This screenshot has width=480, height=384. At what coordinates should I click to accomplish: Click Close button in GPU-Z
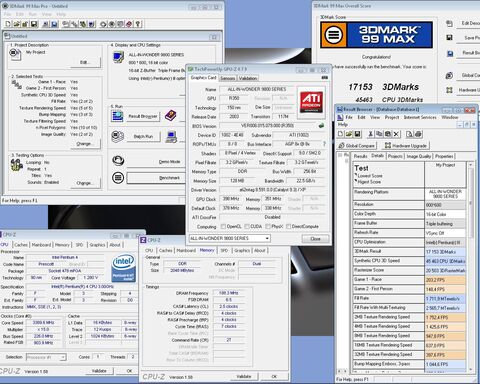(315, 239)
